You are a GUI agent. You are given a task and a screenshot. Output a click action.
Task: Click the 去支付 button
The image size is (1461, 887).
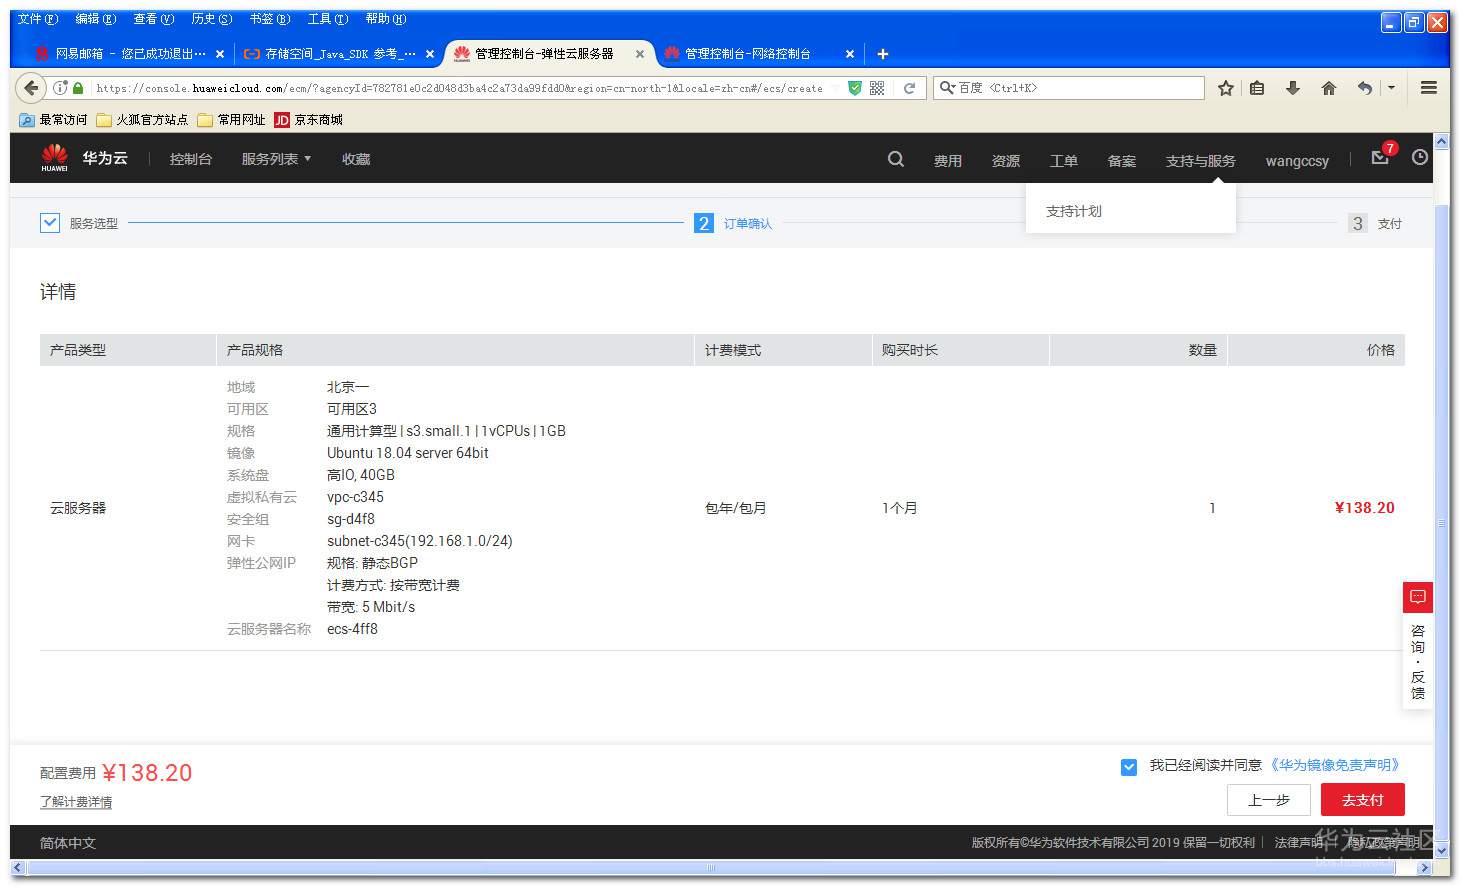pyautogui.click(x=1362, y=800)
